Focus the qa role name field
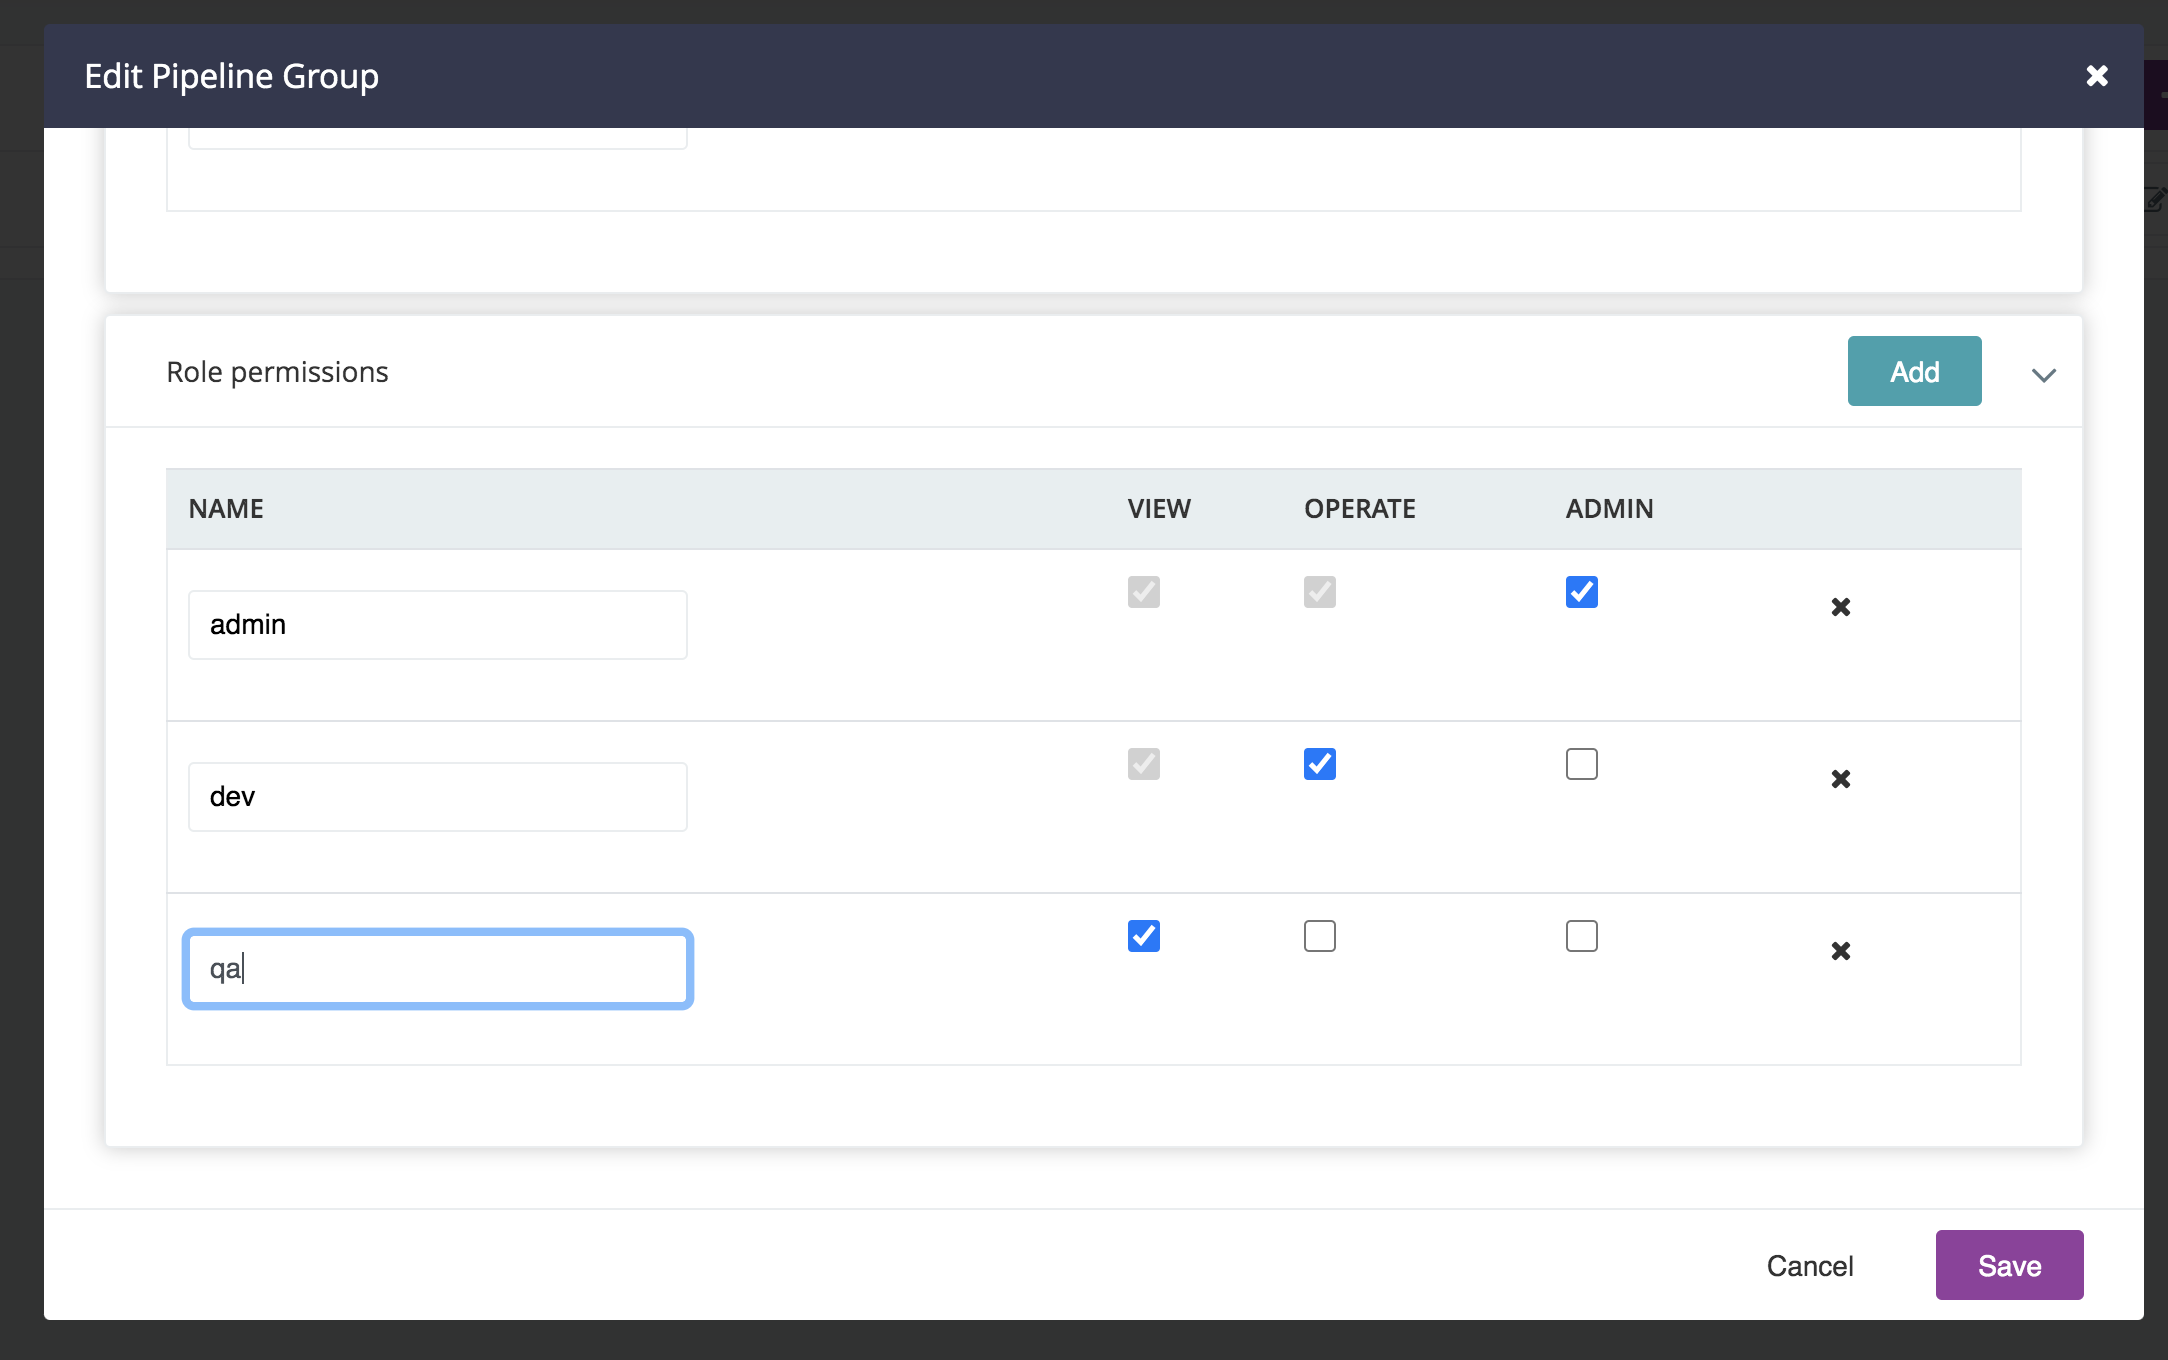Screen dimensions: 2168x1360 click(438, 969)
